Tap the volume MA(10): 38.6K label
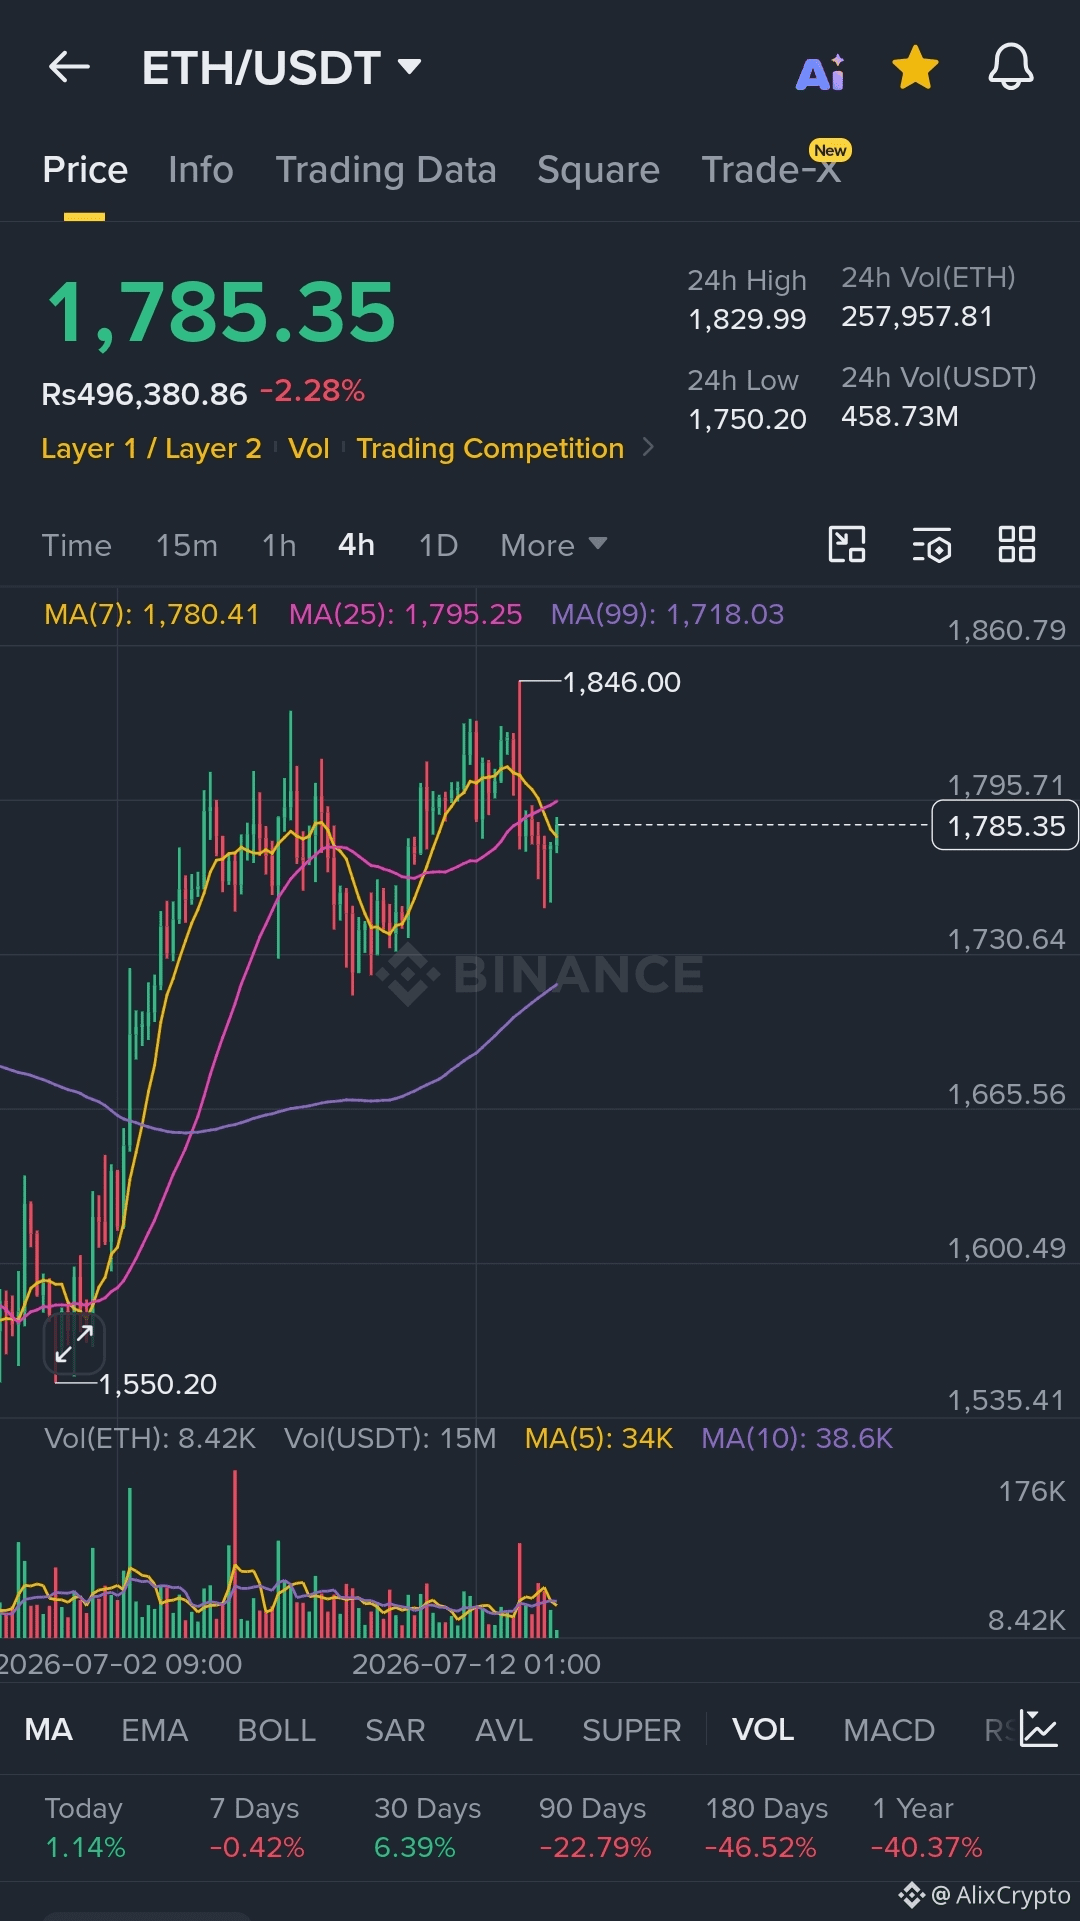Viewport: 1080px width, 1921px height. pyautogui.click(x=797, y=1438)
